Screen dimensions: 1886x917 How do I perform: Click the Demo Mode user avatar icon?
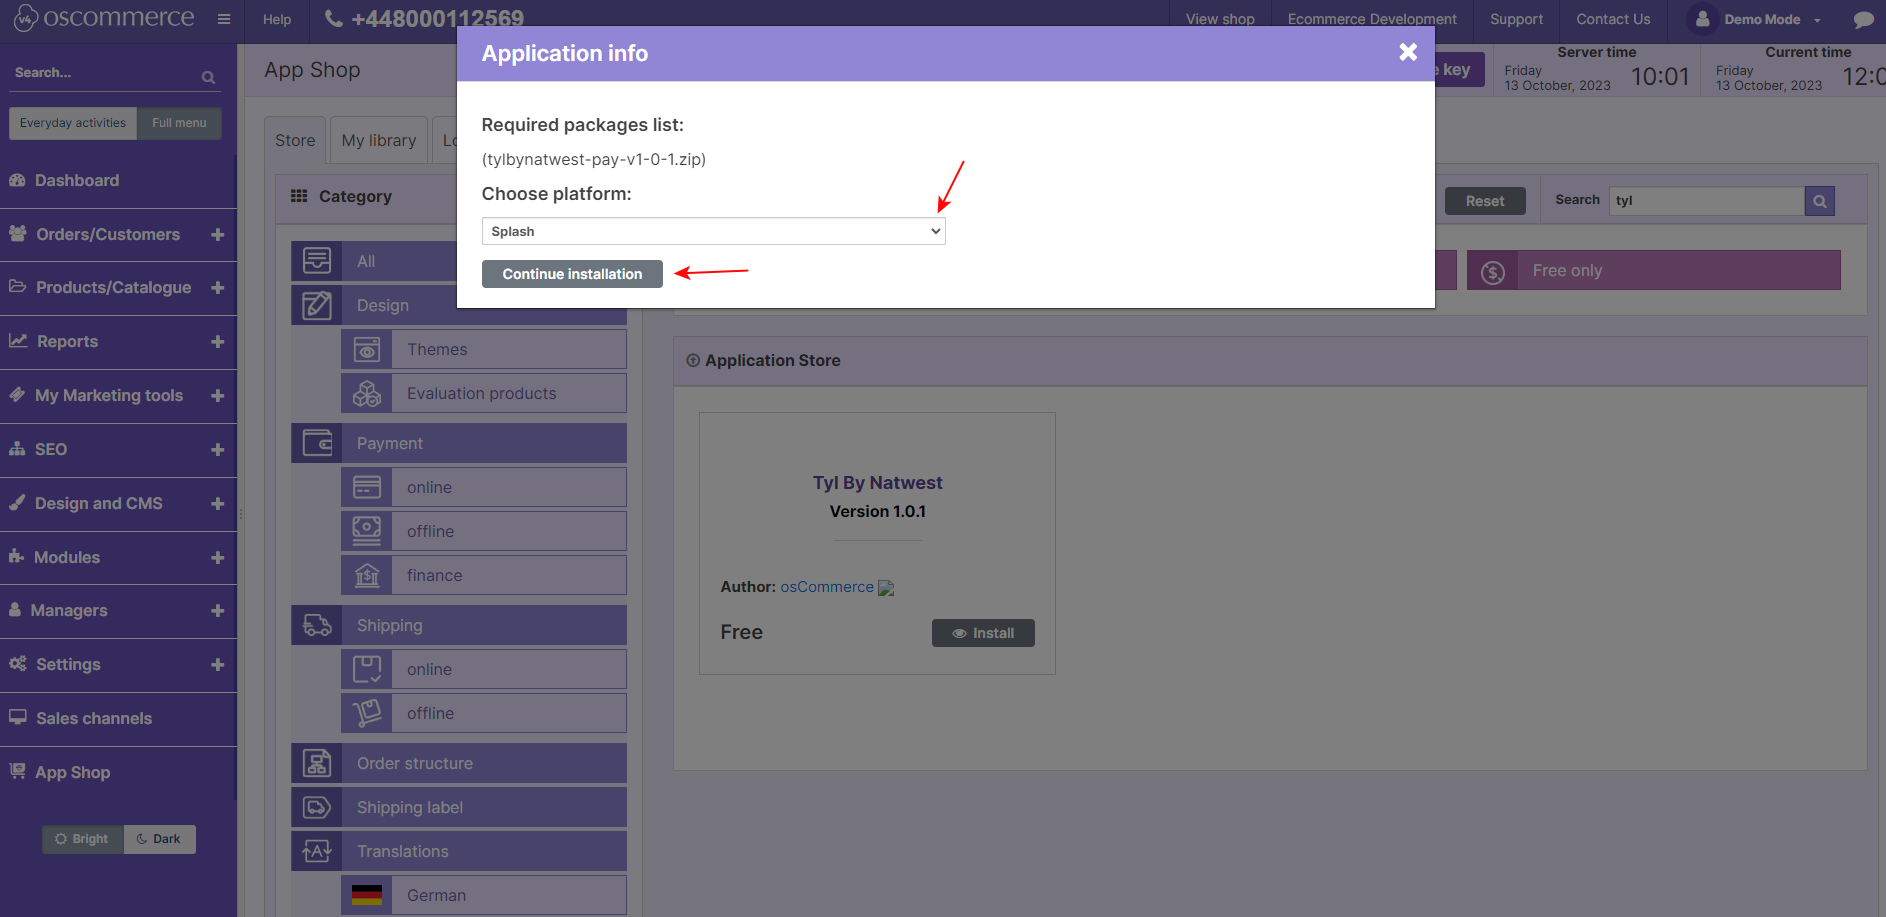click(1702, 19)
